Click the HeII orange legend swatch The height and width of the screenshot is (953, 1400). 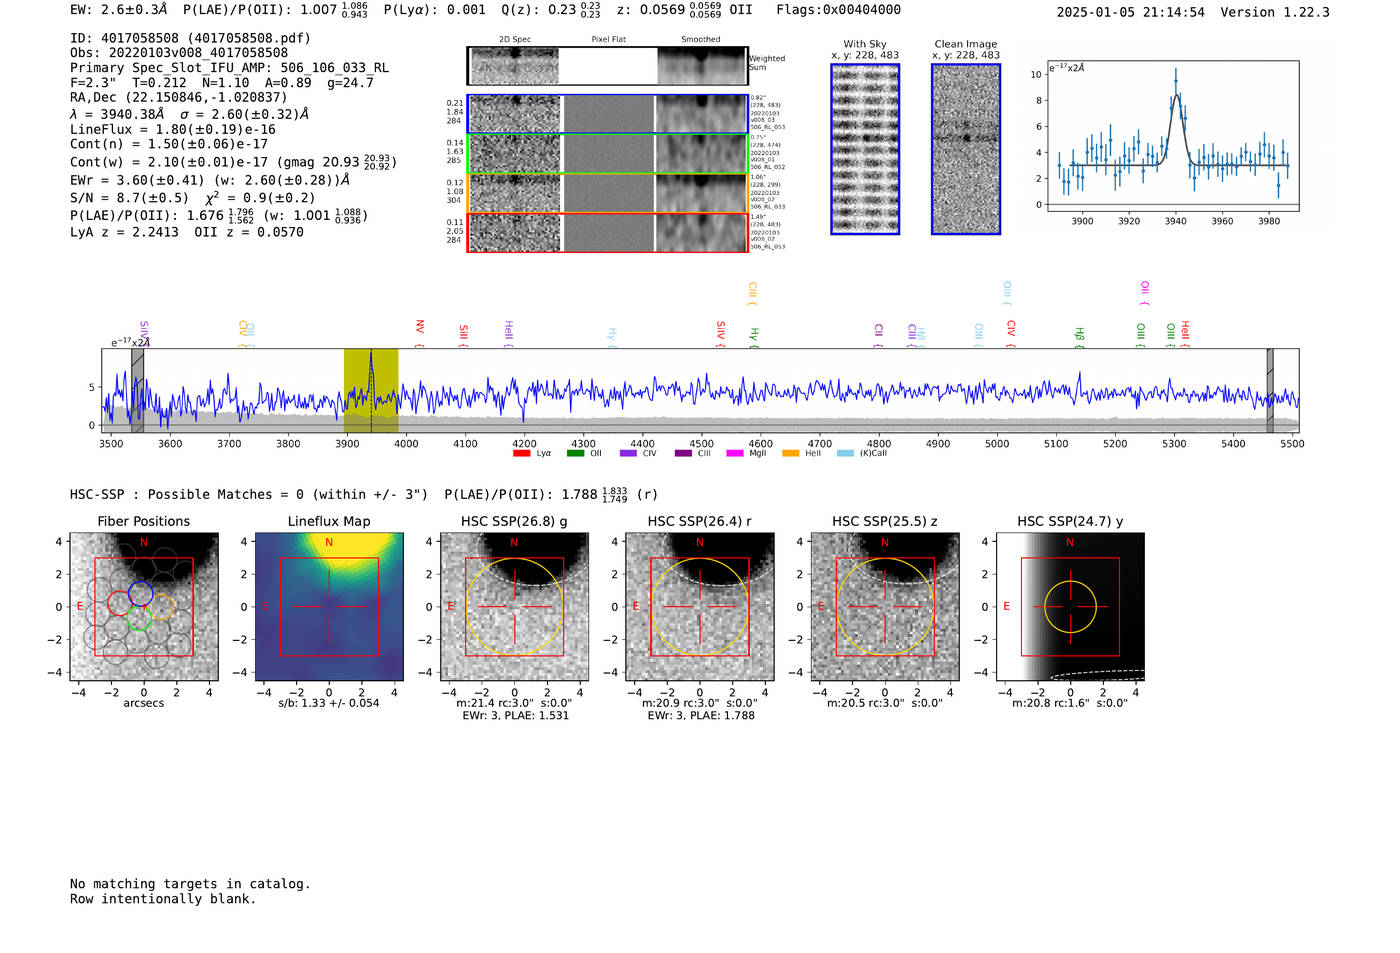790,453
